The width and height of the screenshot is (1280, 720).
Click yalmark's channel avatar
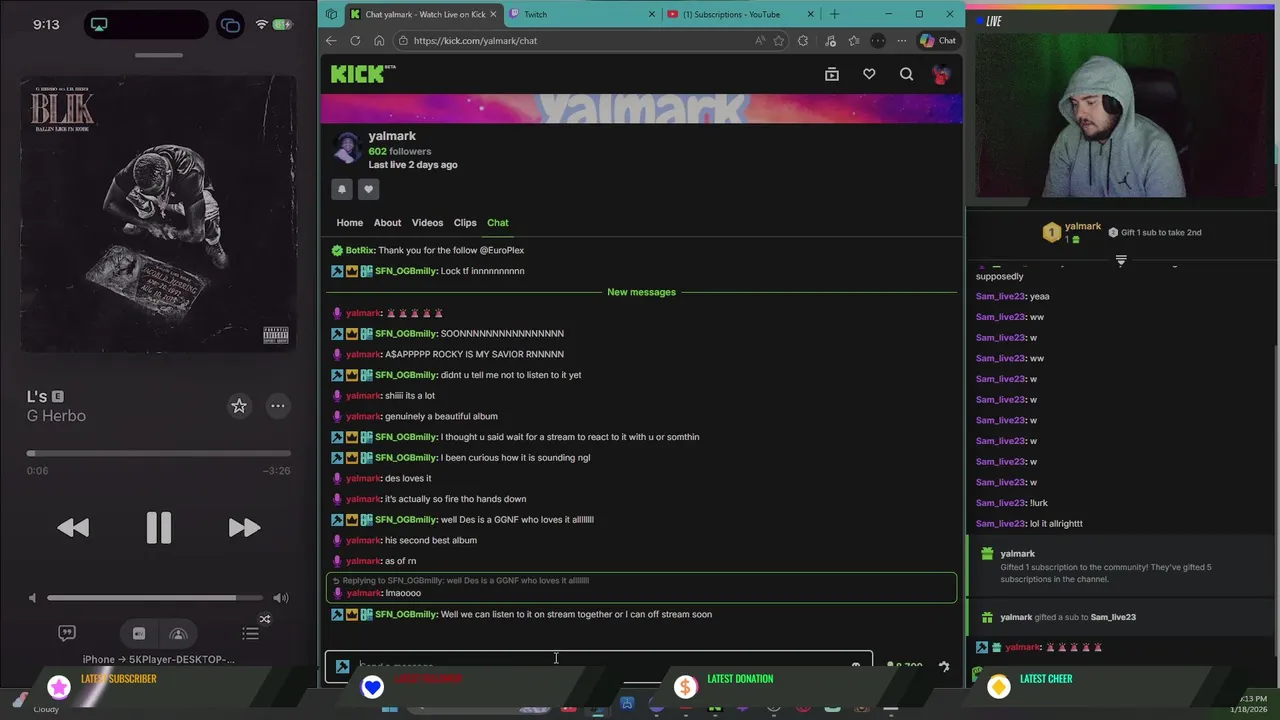click(x=347, y=148)
